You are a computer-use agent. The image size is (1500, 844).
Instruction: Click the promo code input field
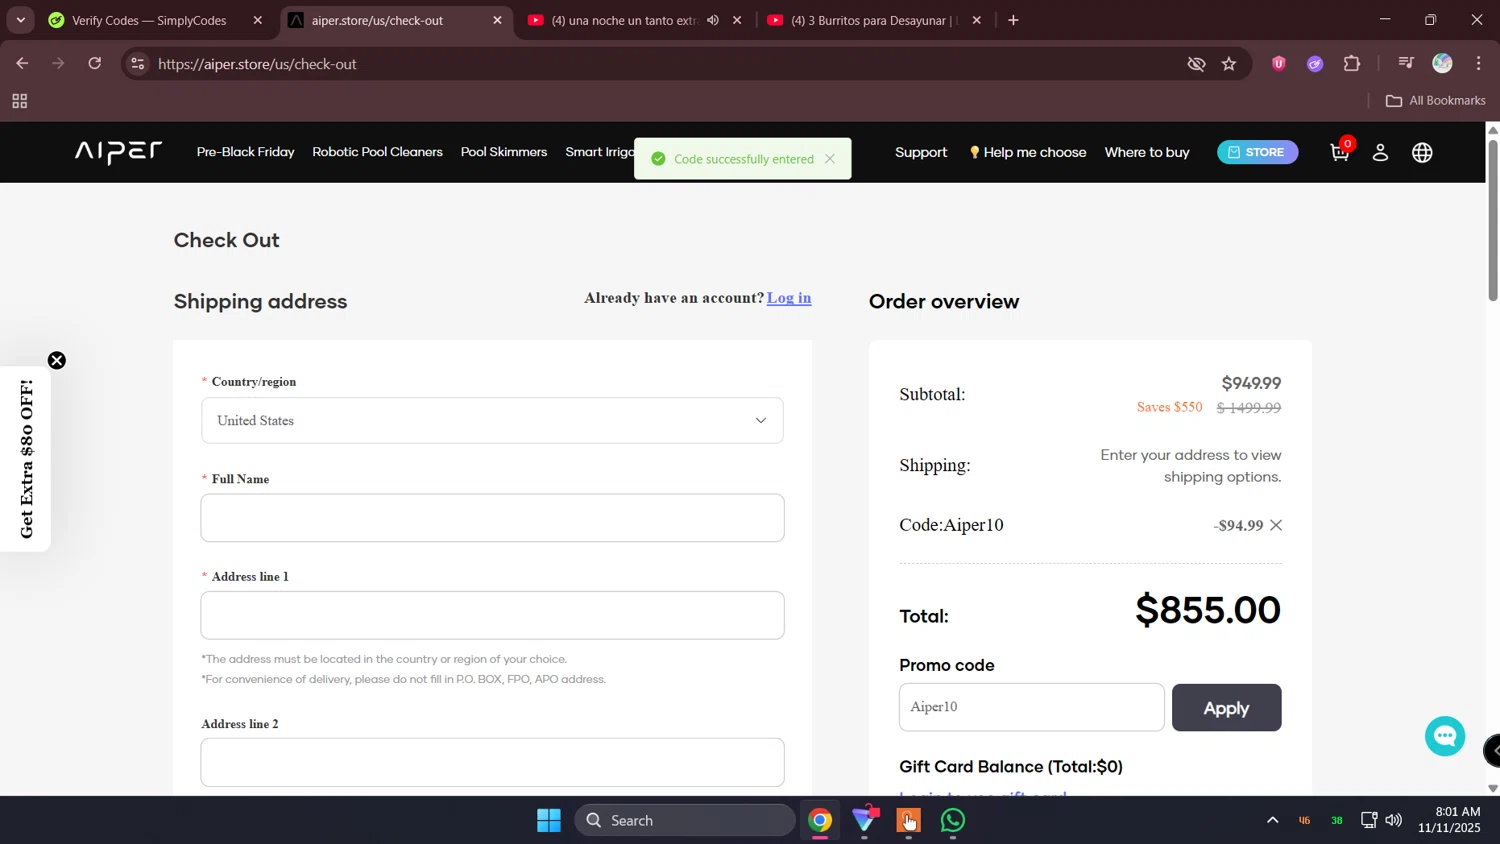pyautogui.click(x=1031, y=707)
